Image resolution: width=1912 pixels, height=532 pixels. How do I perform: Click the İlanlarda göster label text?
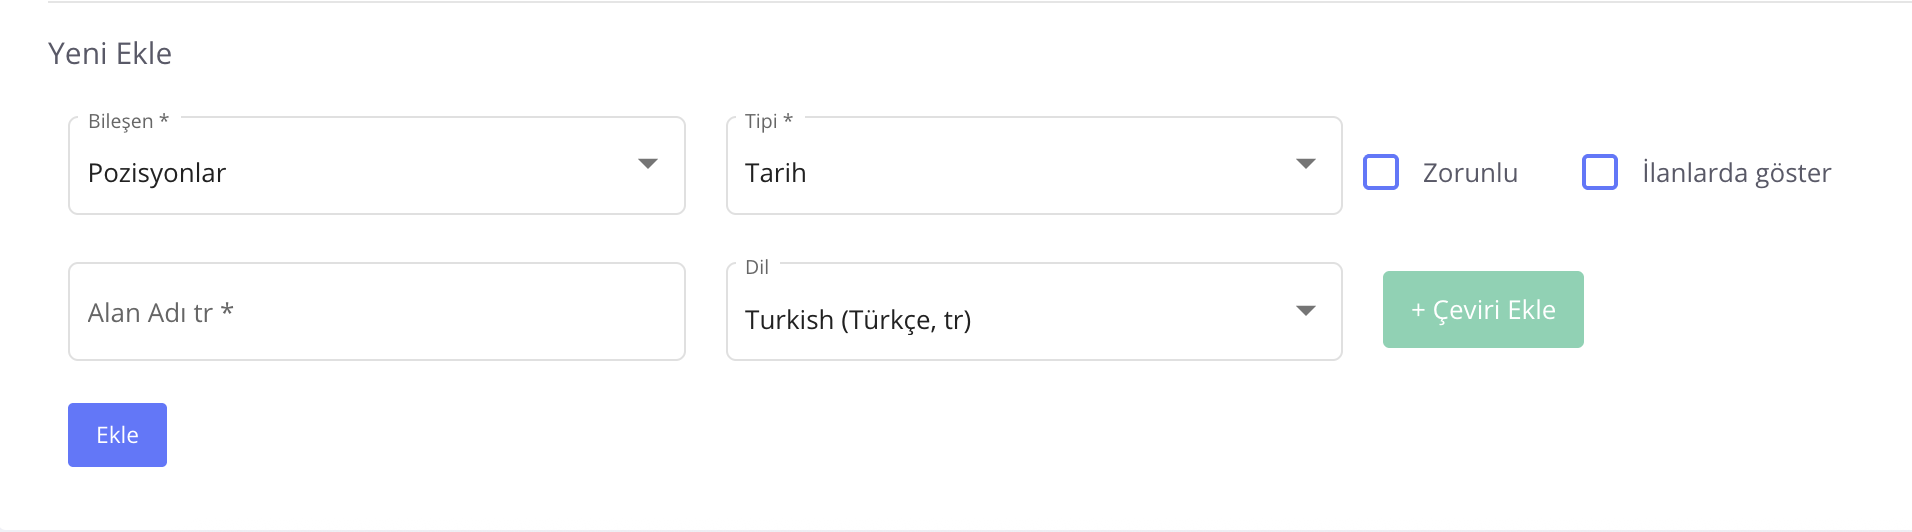(x=1736, y=173)
